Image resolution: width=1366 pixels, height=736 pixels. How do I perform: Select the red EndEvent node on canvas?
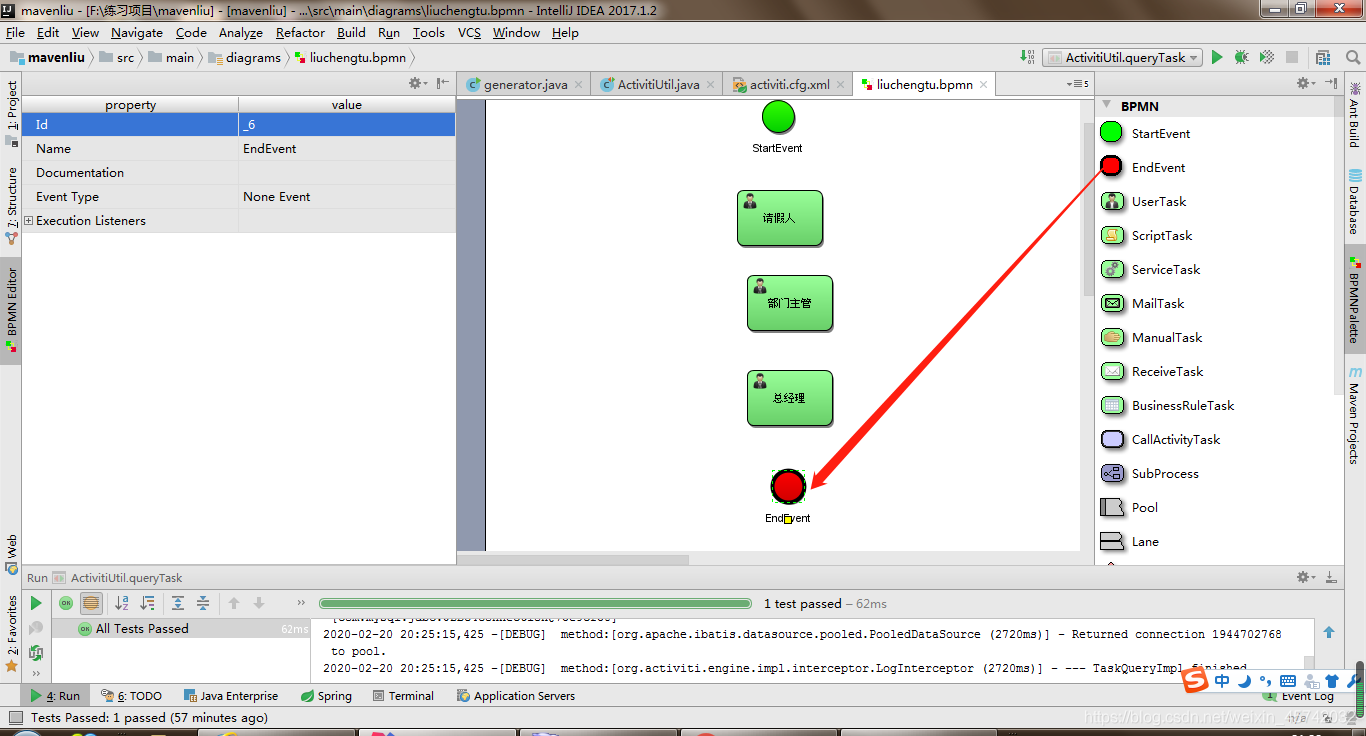(x=788, y=486)
